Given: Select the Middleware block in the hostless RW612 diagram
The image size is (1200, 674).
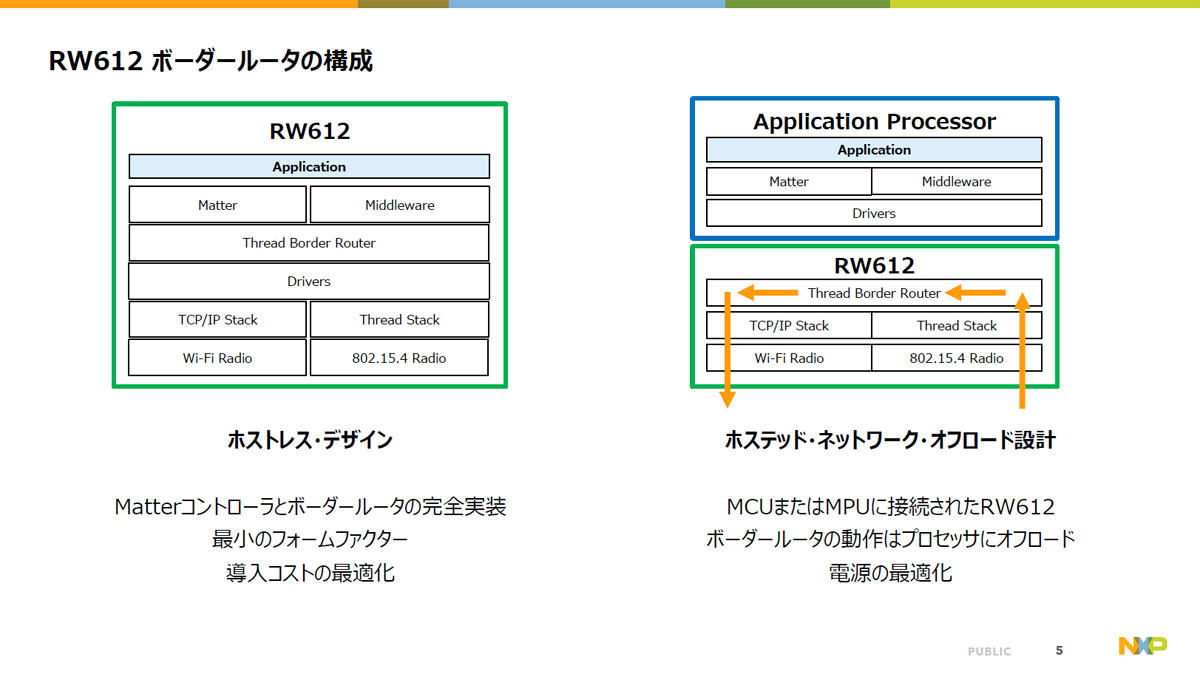Looking at the screenshot, I should [x=400, y=205].
